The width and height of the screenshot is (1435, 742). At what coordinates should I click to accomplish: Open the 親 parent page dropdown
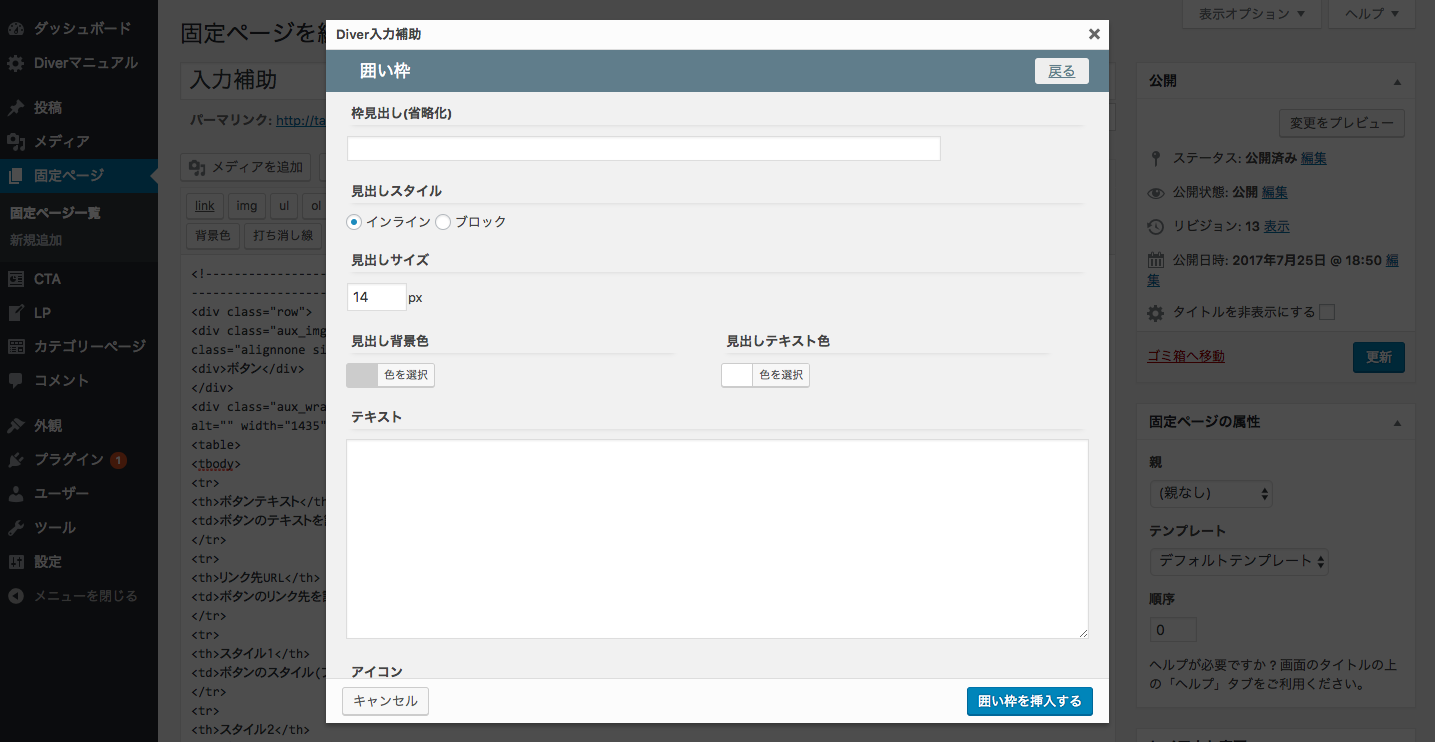[1211, 493]
